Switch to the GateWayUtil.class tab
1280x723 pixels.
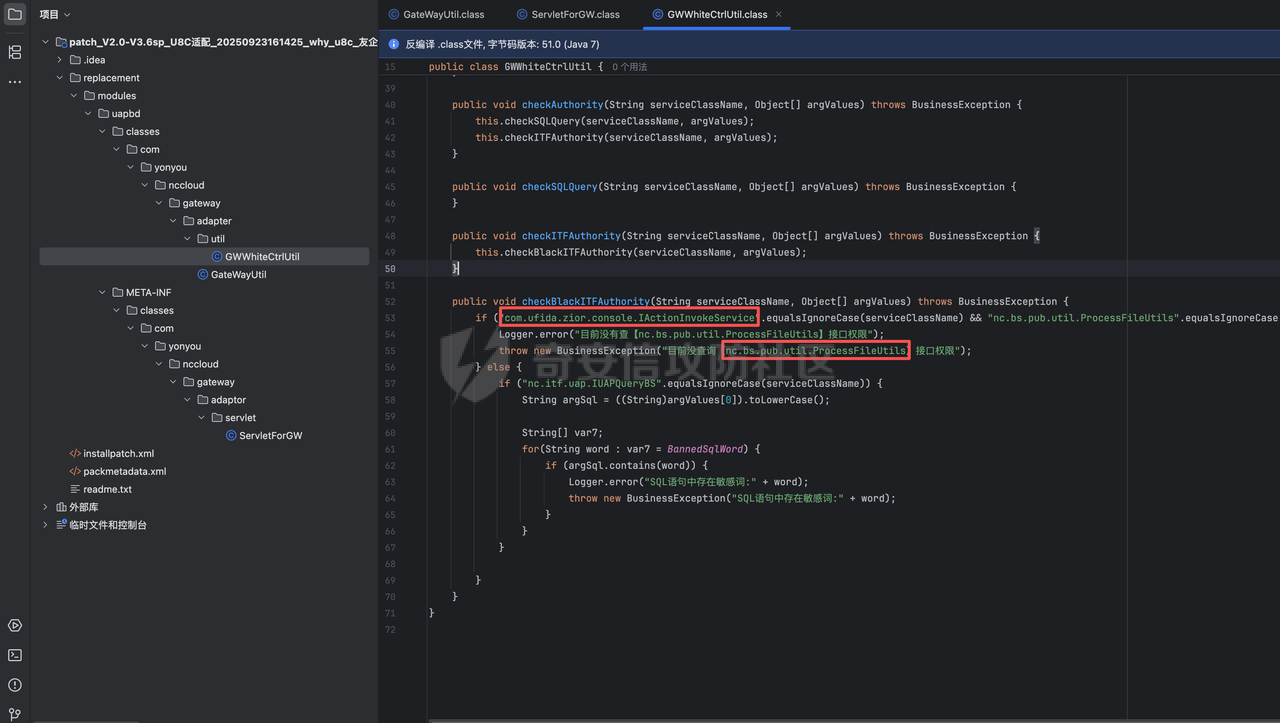435,15
